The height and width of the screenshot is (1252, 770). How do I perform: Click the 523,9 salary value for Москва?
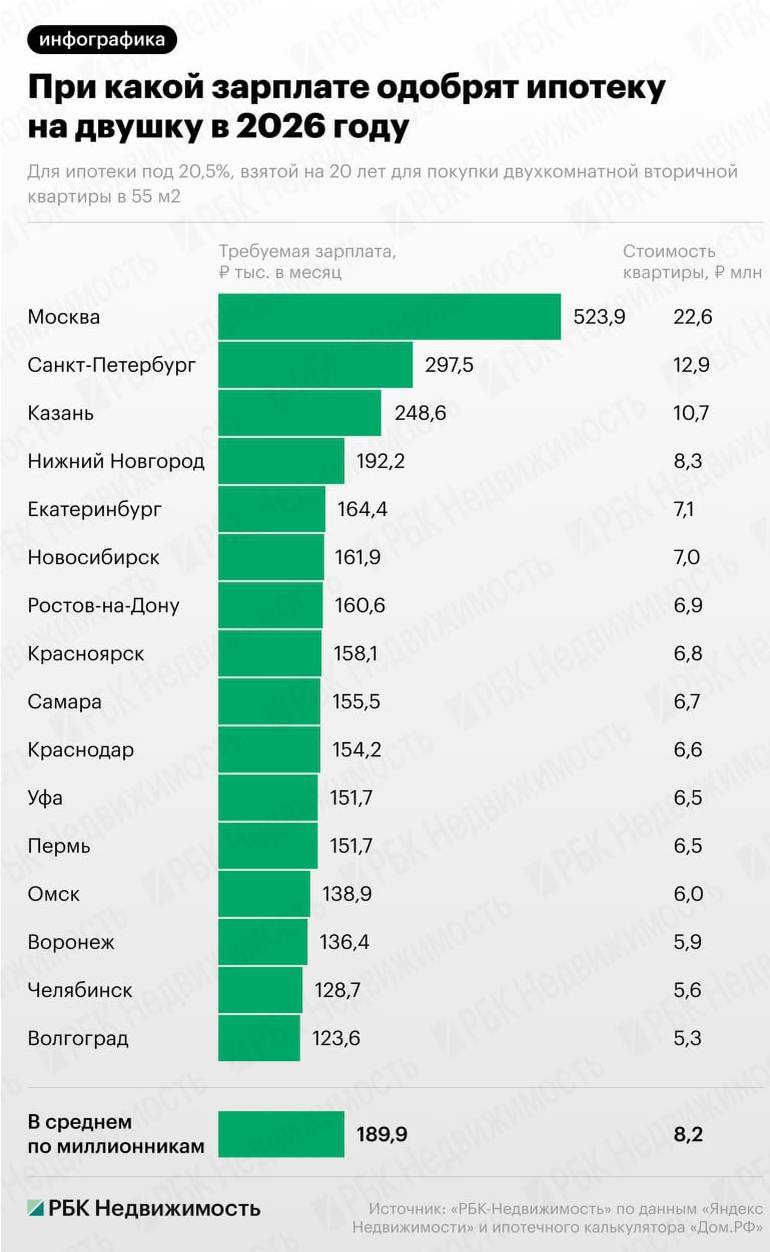point(599,317)
